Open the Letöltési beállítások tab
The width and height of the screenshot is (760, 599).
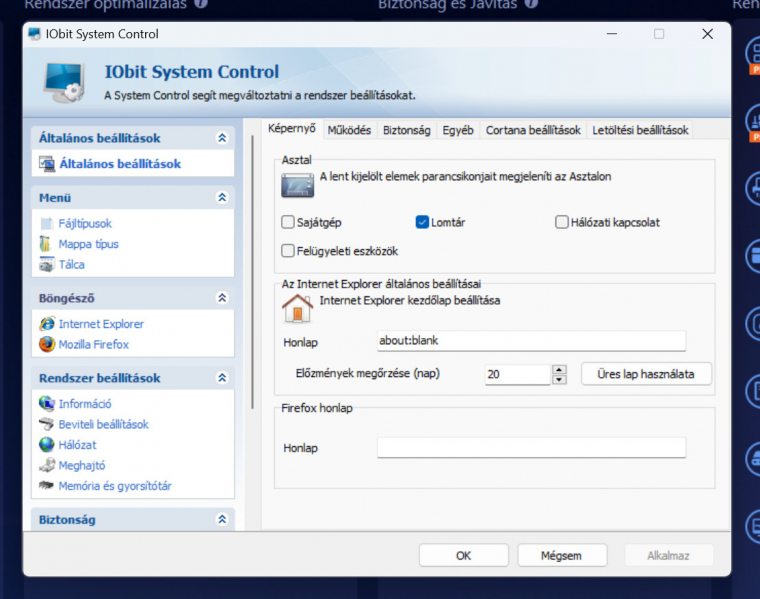[x=640, y=130]
